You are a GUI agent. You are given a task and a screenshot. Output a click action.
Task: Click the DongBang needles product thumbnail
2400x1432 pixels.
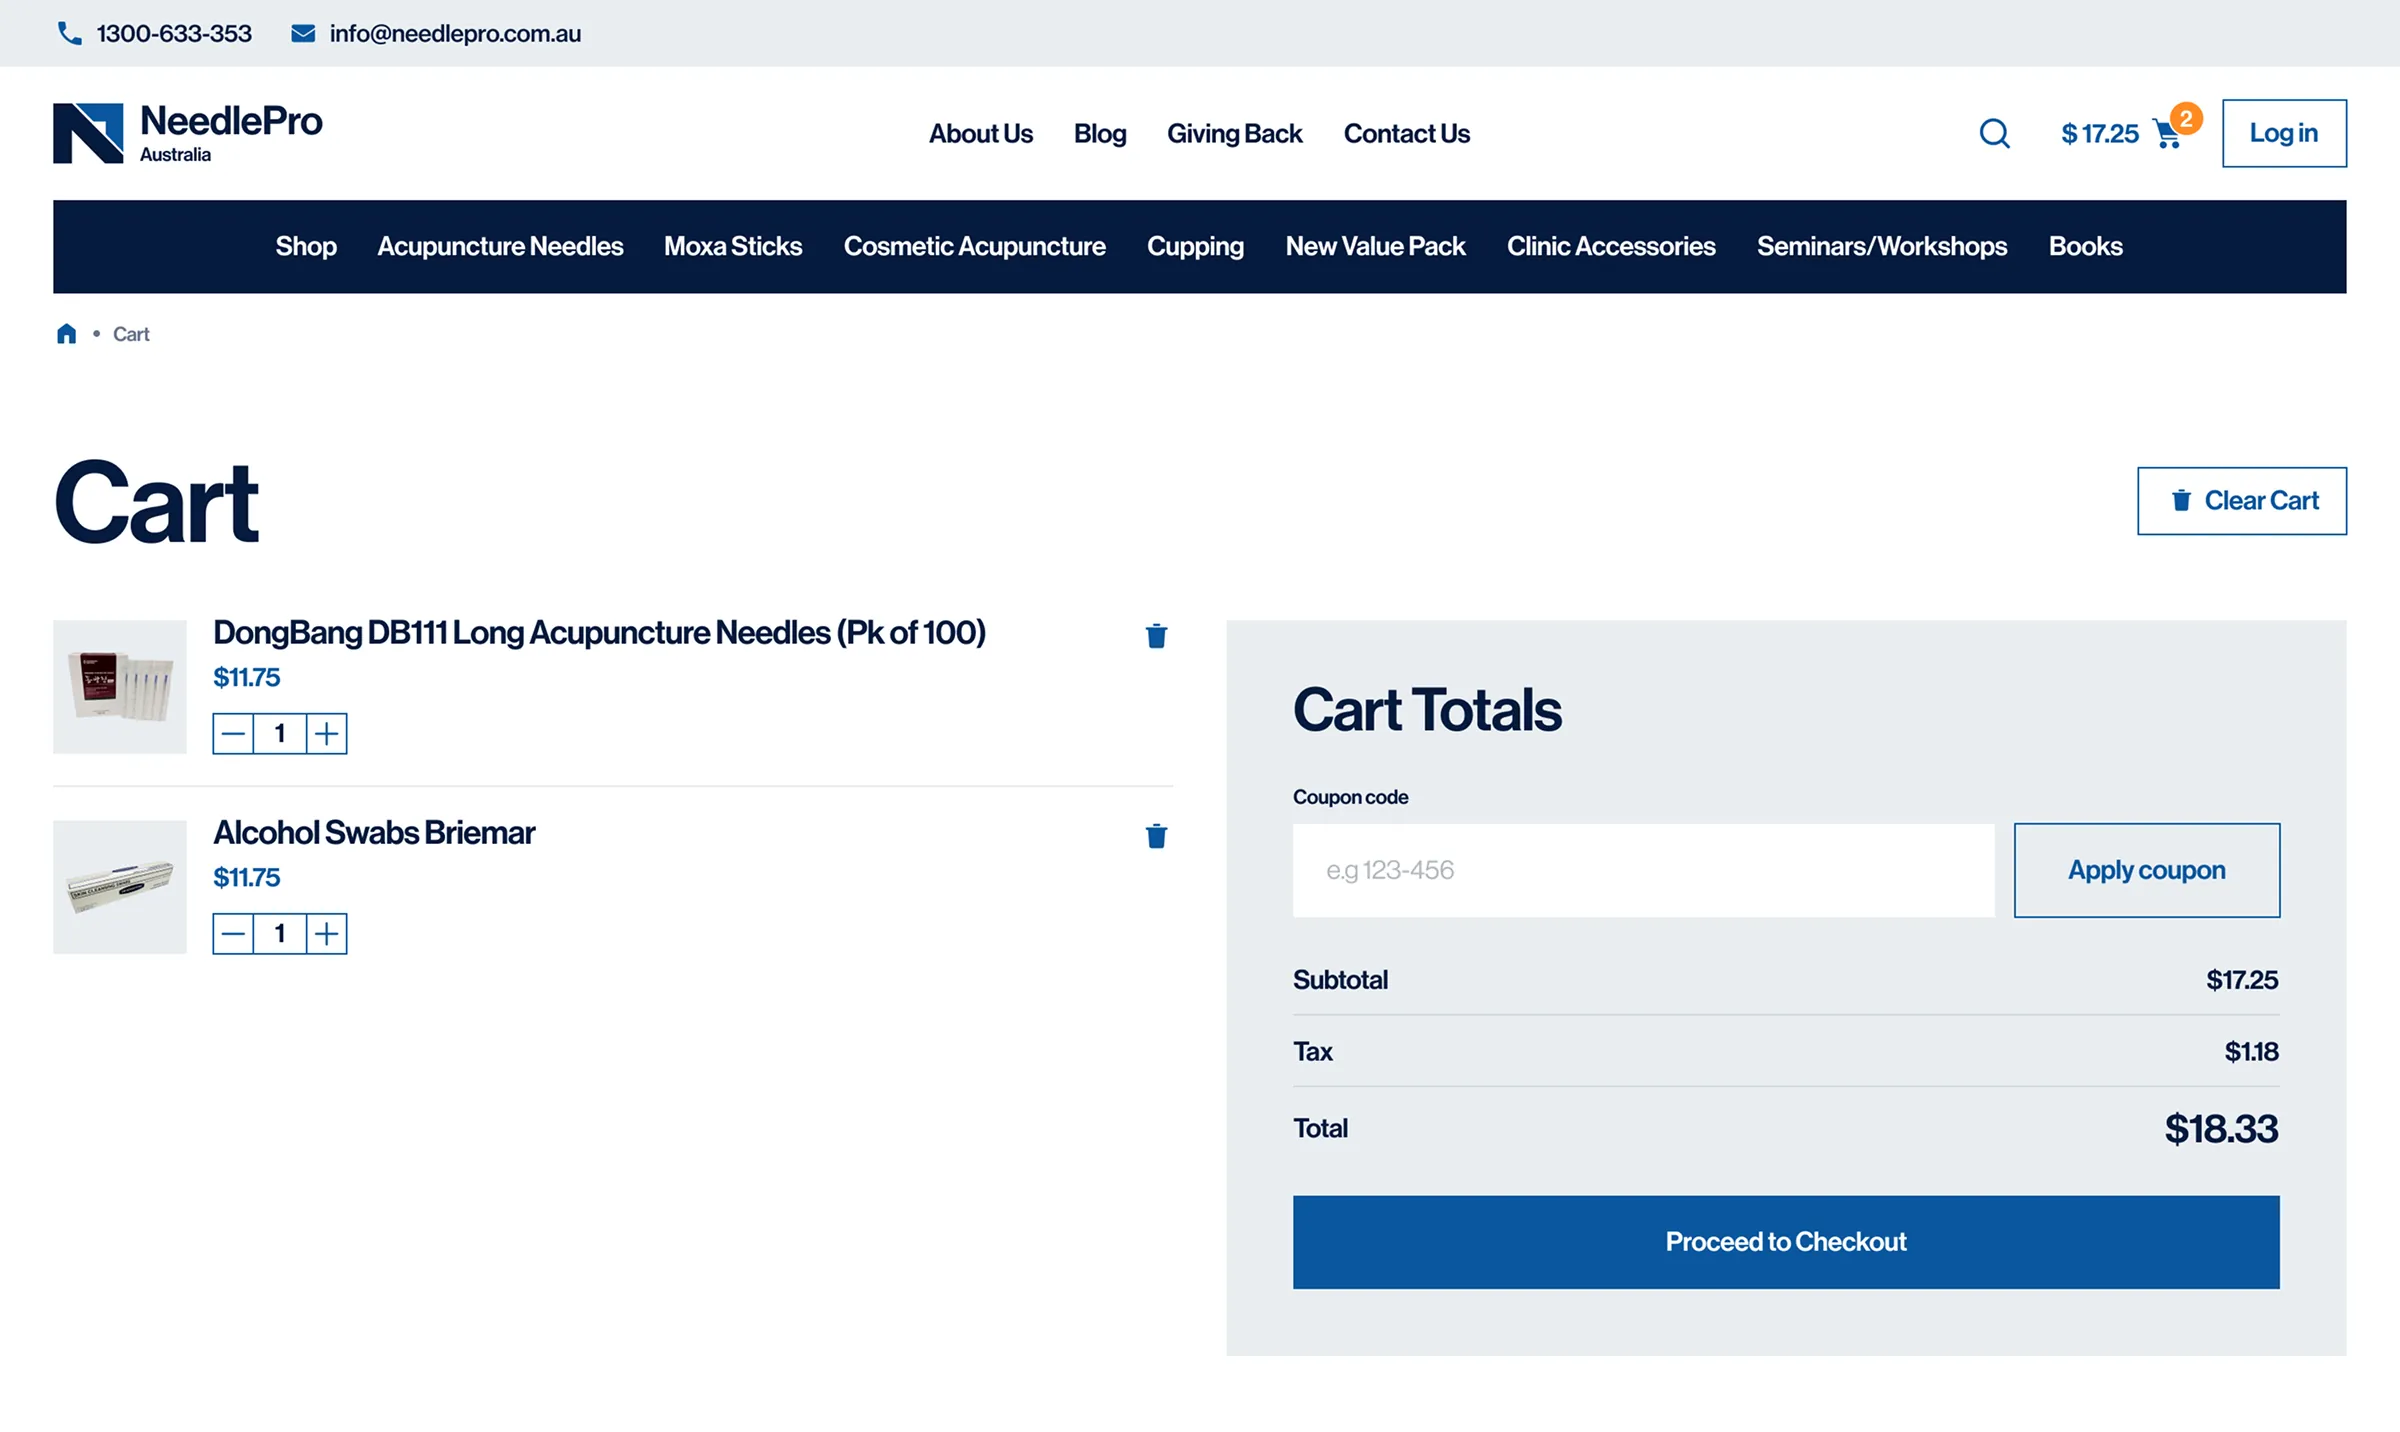coord(120,687)
